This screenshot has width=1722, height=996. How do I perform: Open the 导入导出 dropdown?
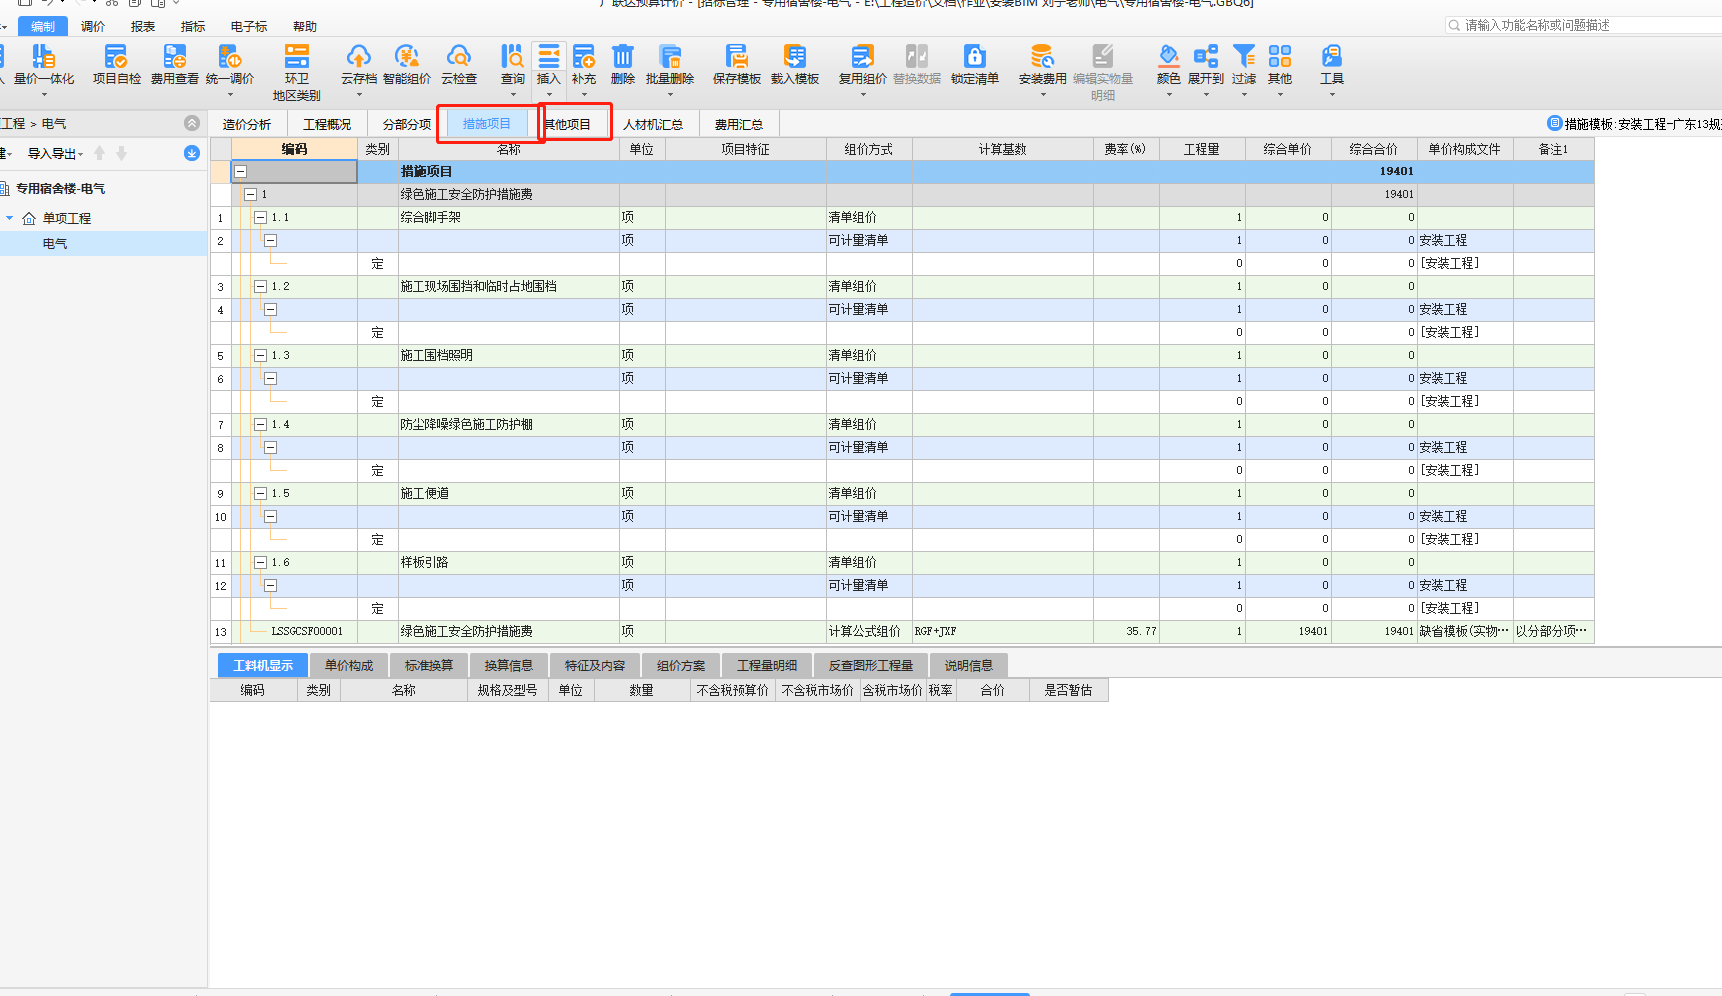point(55,153)
